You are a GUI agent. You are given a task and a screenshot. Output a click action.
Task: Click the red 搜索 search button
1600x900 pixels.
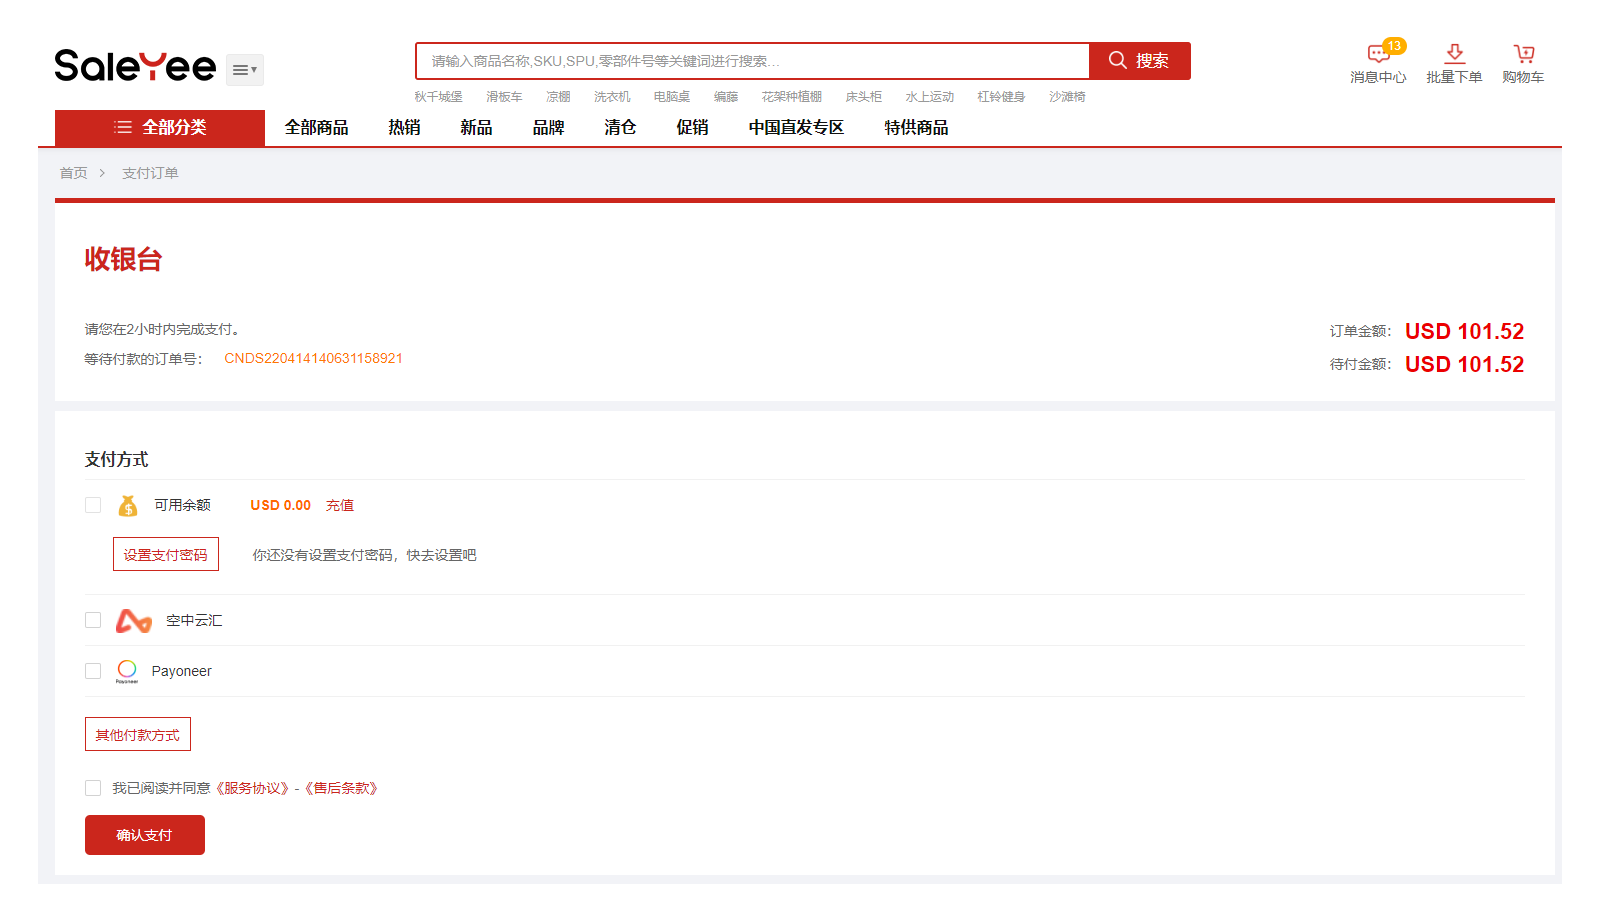coord(1140,61)
